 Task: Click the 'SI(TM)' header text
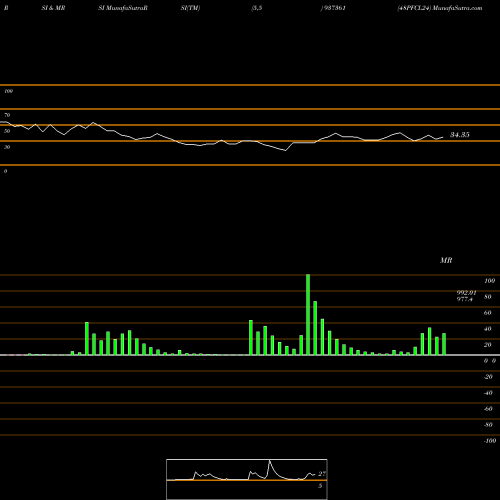coord(190,8)
